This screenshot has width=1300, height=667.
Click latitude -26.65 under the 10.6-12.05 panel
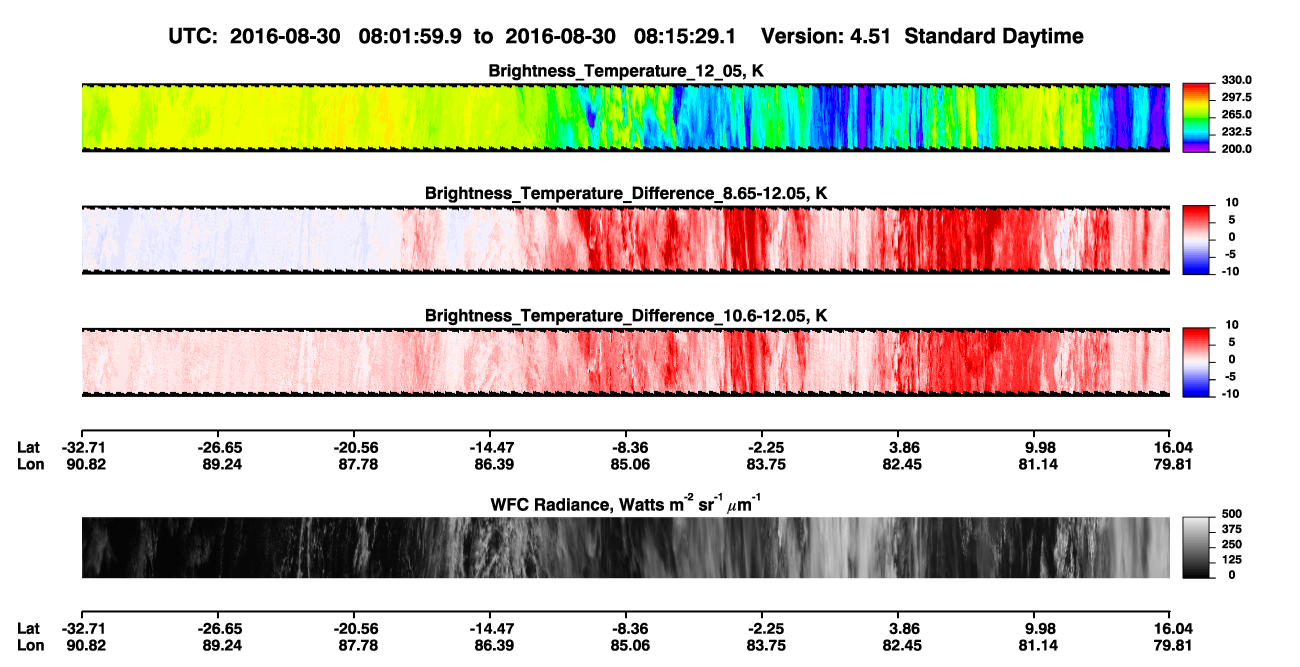[x=218, y=448]
